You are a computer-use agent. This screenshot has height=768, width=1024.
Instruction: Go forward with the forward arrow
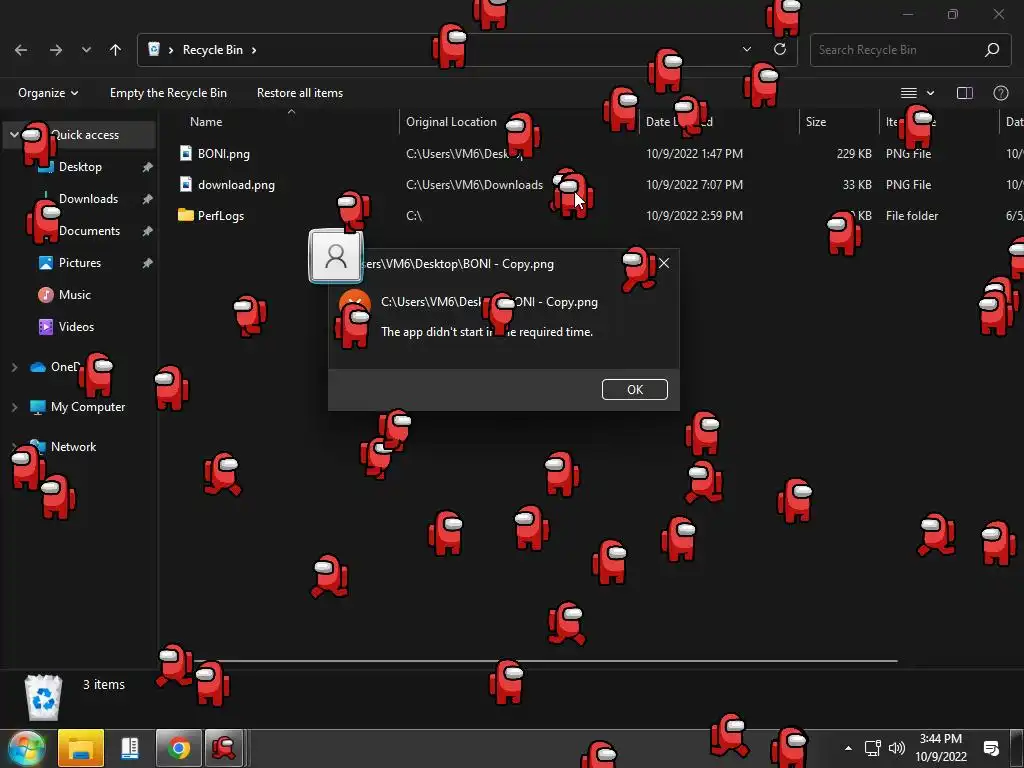tap(56, 50)
